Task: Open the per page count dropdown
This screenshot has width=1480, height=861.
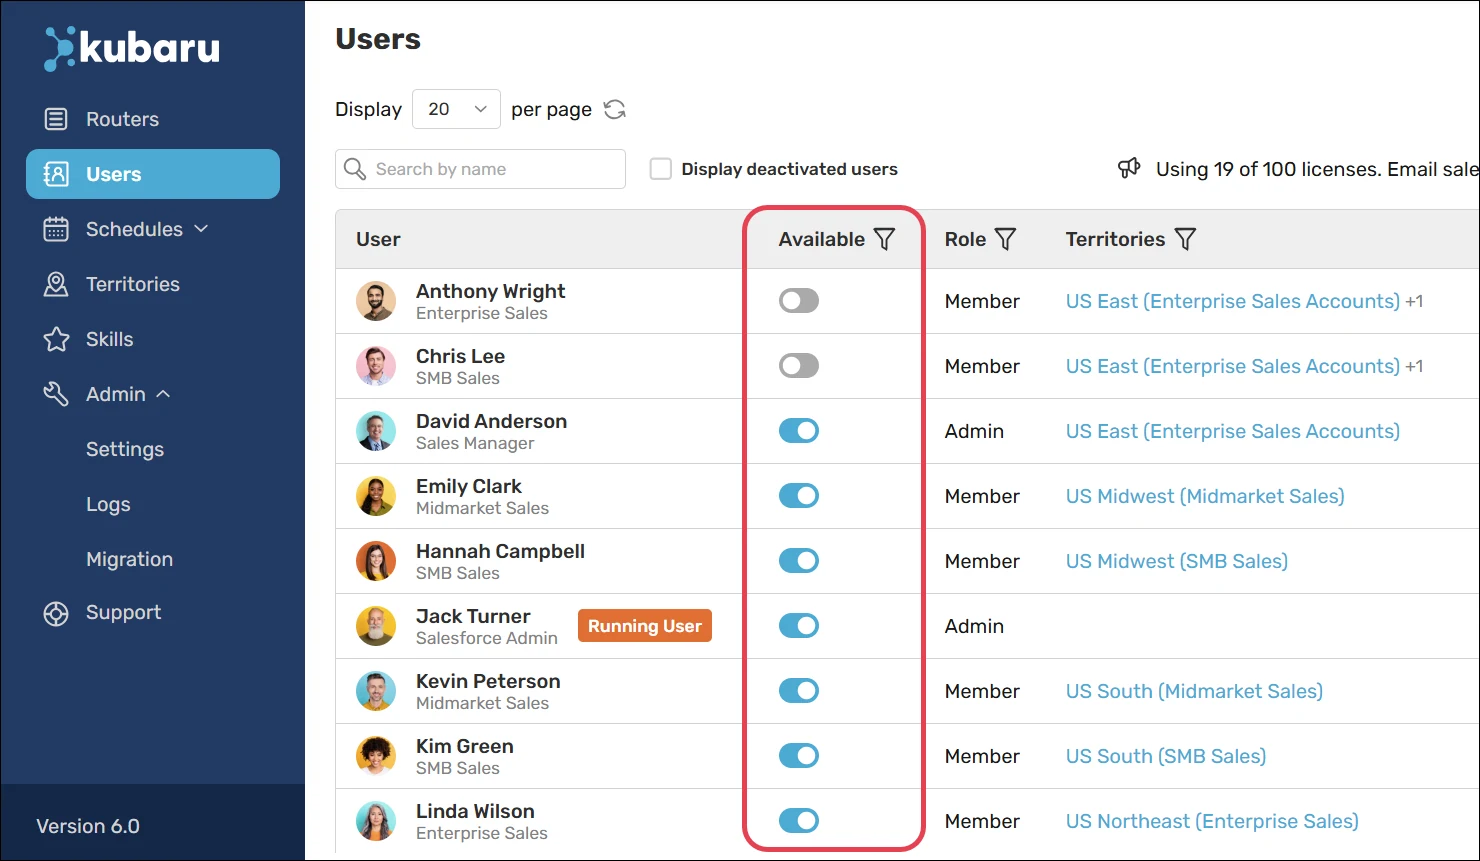Action: coord(456,109)
